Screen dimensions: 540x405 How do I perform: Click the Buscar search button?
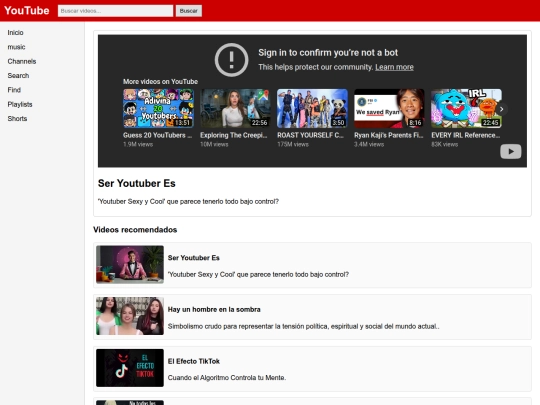point(189,11)
